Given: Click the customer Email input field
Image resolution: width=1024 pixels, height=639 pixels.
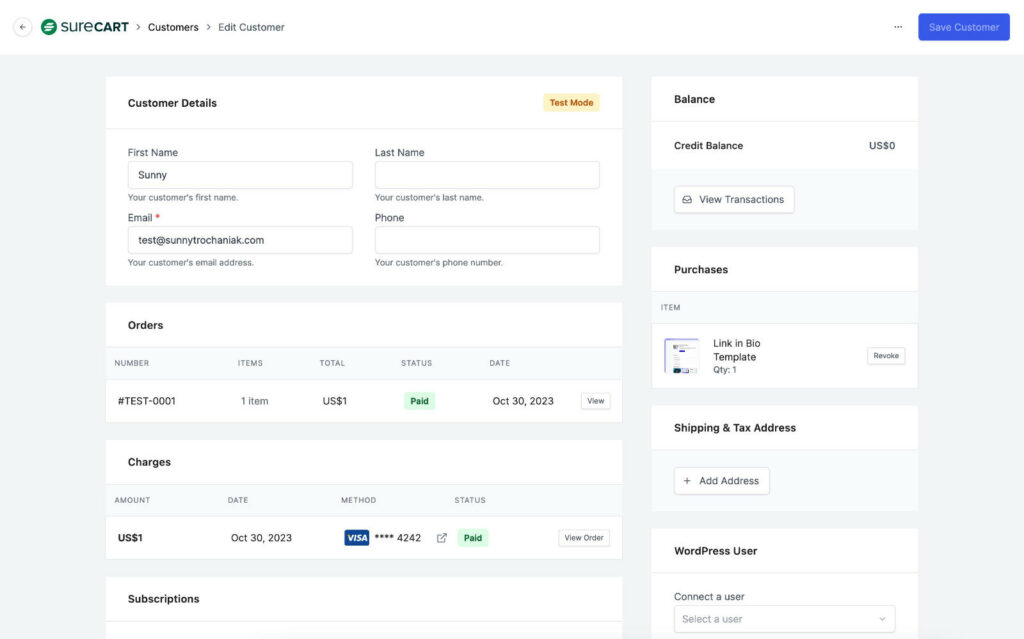Looking at the screenshot, I should coord(240,240).
